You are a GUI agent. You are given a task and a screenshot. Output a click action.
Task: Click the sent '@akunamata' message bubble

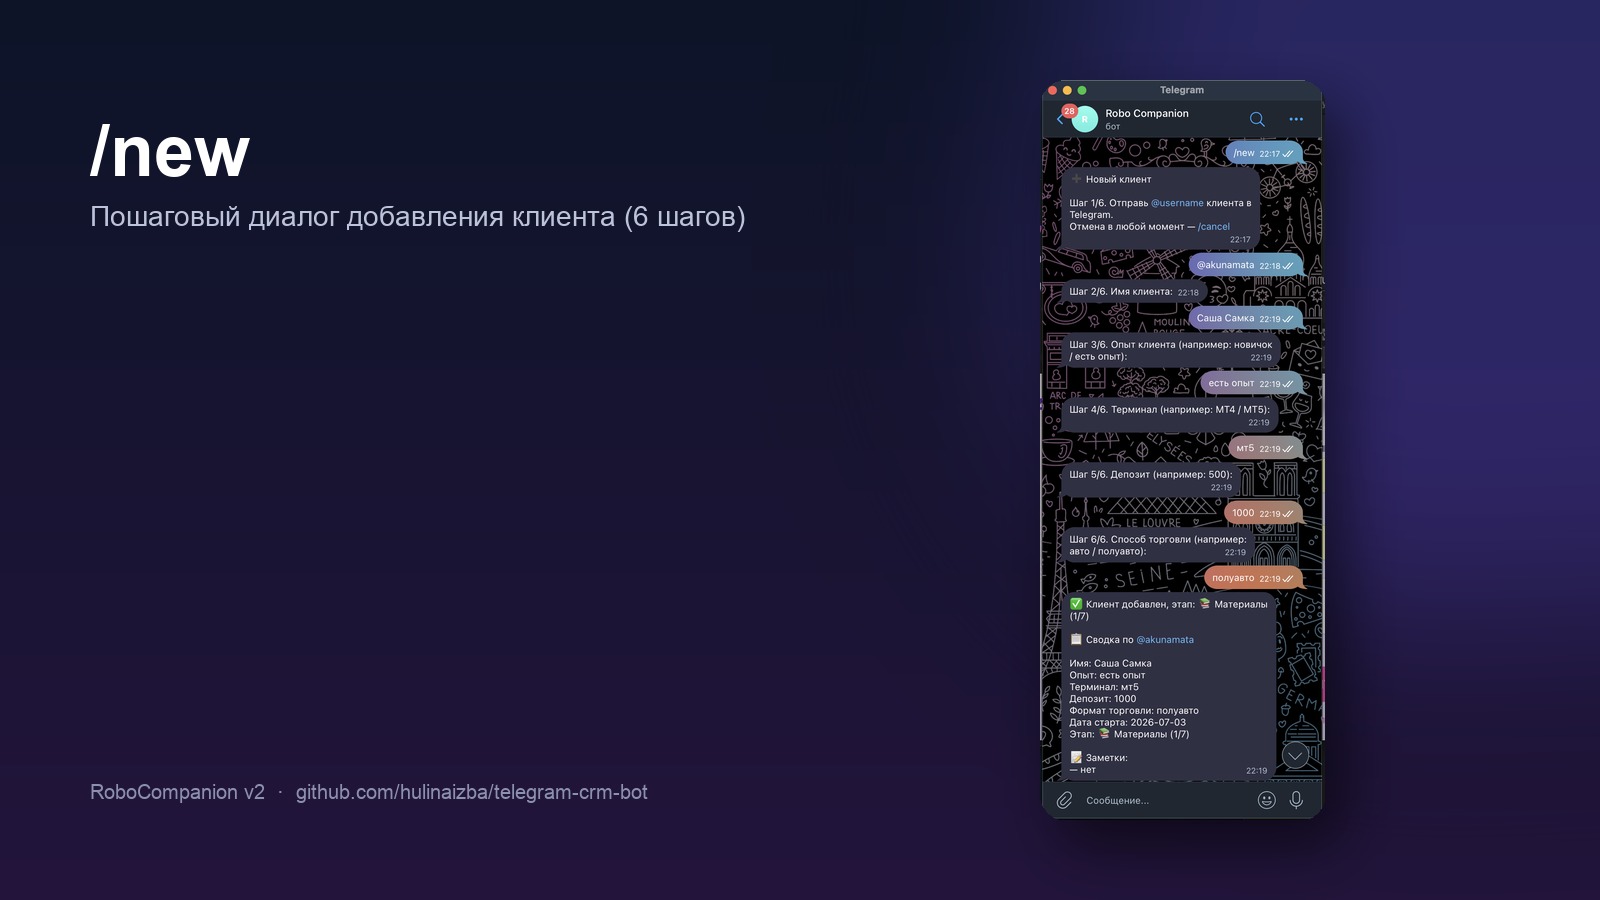(1246, 265)
